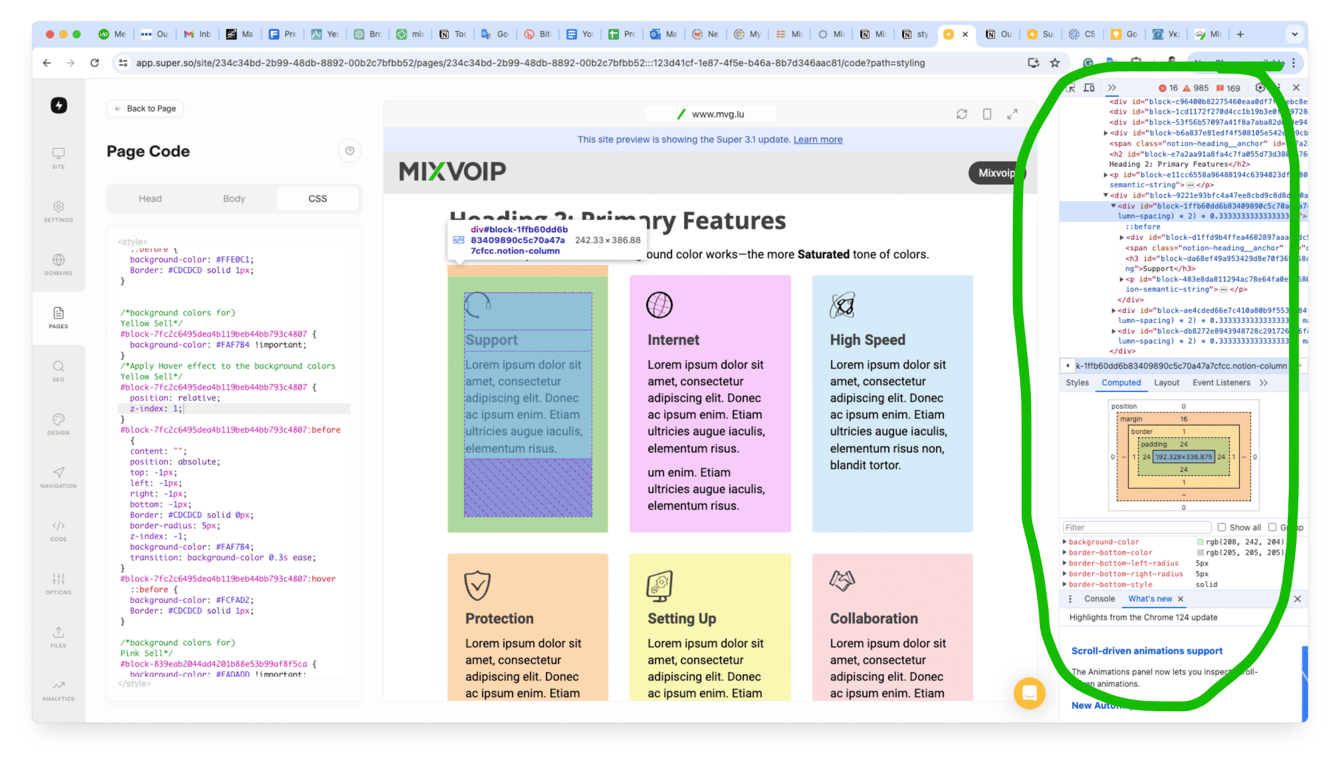Click the Page Code help icon
The image size is (1342, 768).
(x=350, y=151)
